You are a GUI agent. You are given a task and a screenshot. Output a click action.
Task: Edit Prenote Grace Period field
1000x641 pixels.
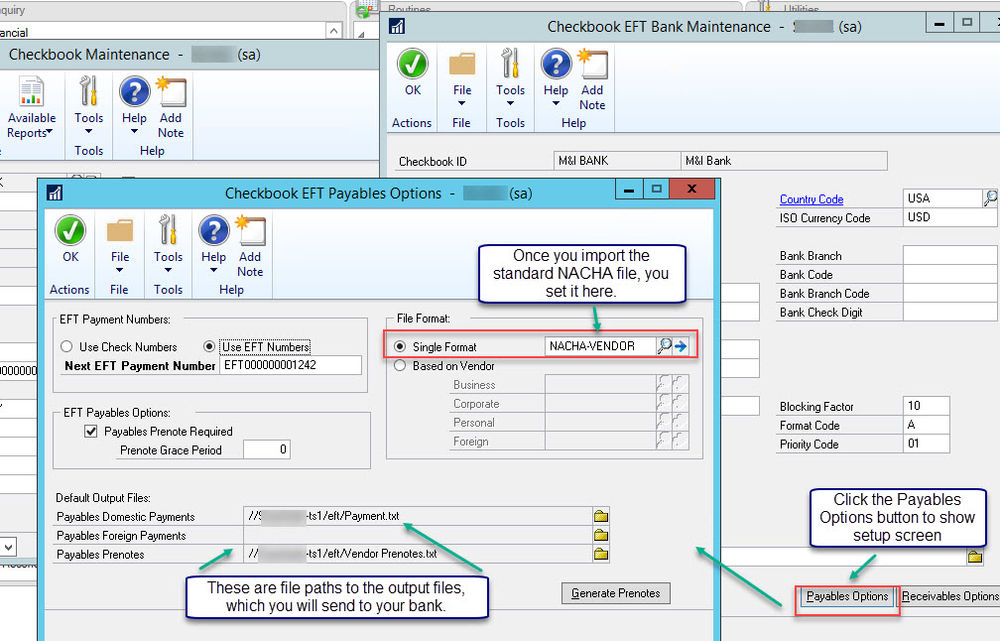point(267,450)
